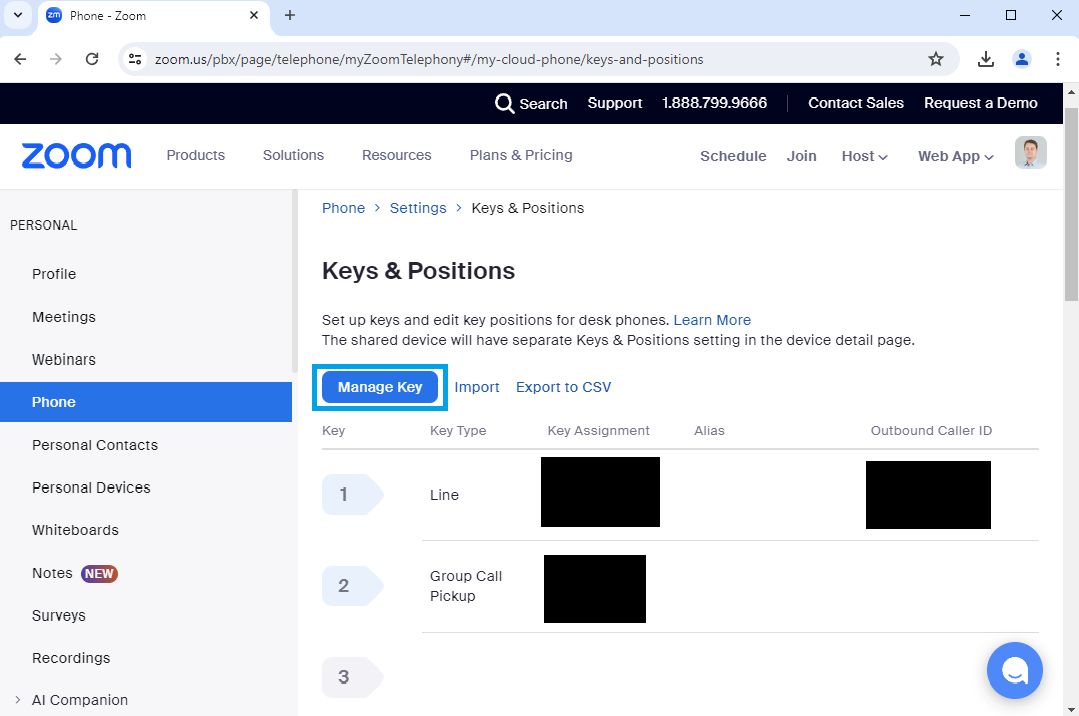The width and height of the screenshot is (1079, 716).
Task: Open the Products menu
Action: coord(195,155)
